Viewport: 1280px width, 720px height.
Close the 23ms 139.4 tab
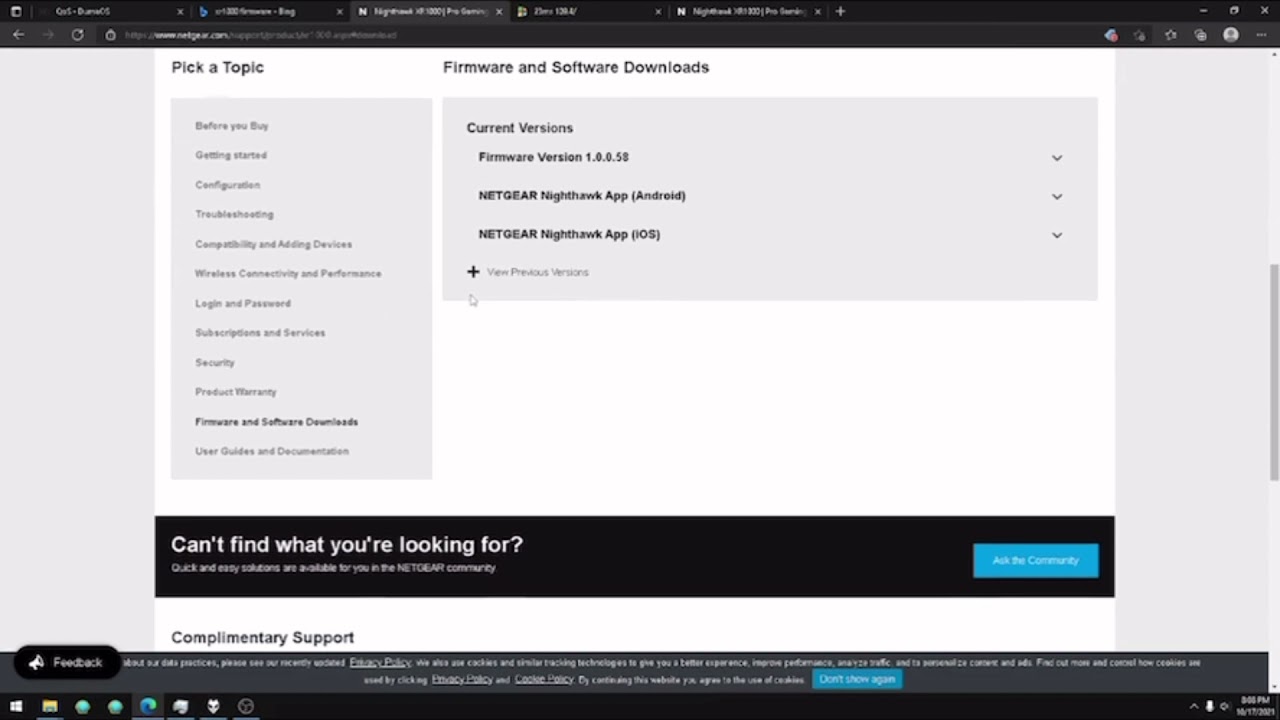[658, 12]
